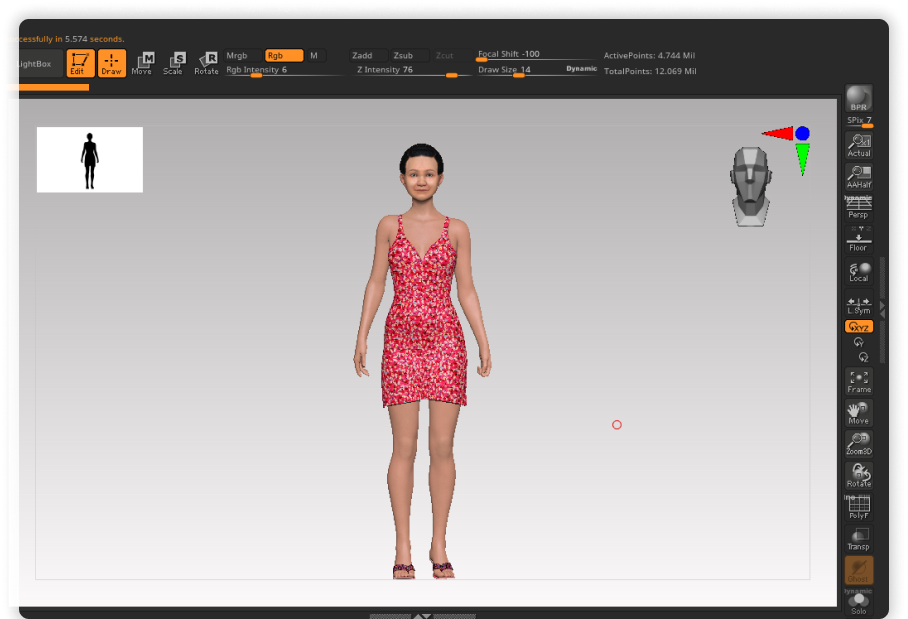Activate the top toolbar Move icon
The height and width of the screenshot is (619, 908).
click(142, 64)
